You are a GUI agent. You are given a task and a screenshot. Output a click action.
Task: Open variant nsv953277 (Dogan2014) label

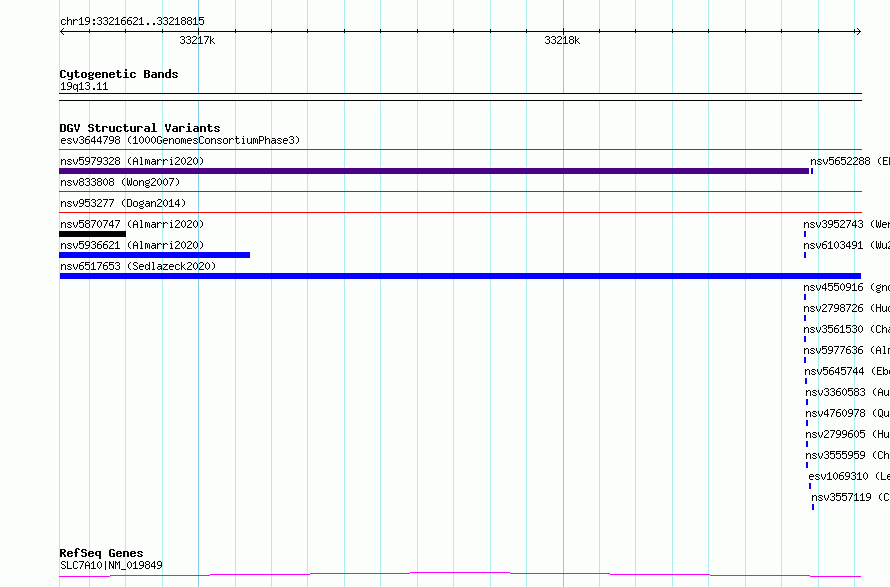coord(123,203)
